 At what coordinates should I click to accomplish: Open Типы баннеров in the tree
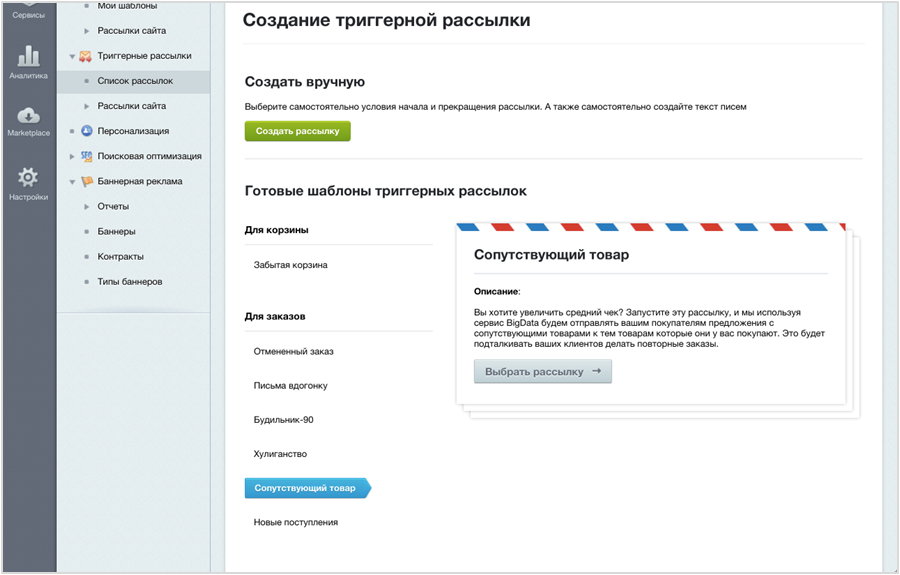(x=130, y=282)
